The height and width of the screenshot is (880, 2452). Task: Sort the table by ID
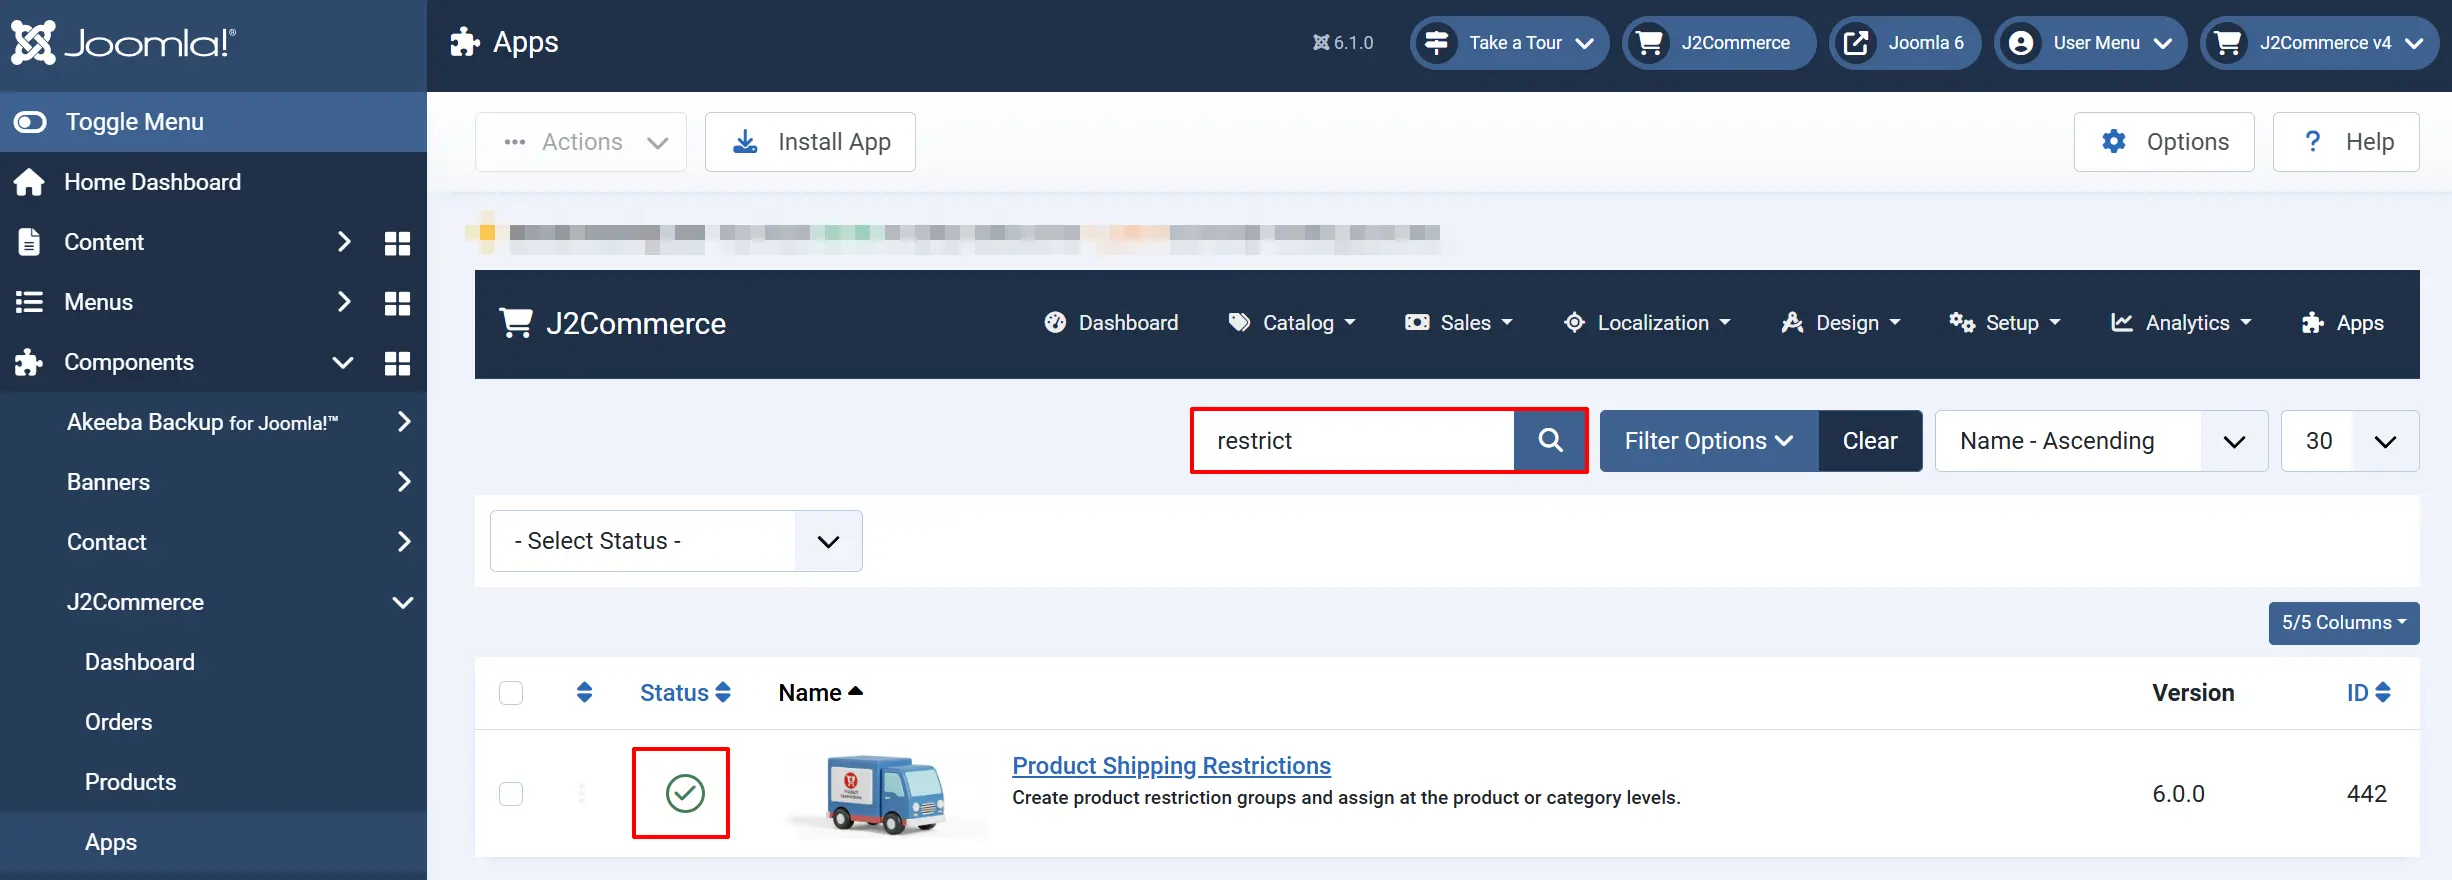tap(2368, 693)
